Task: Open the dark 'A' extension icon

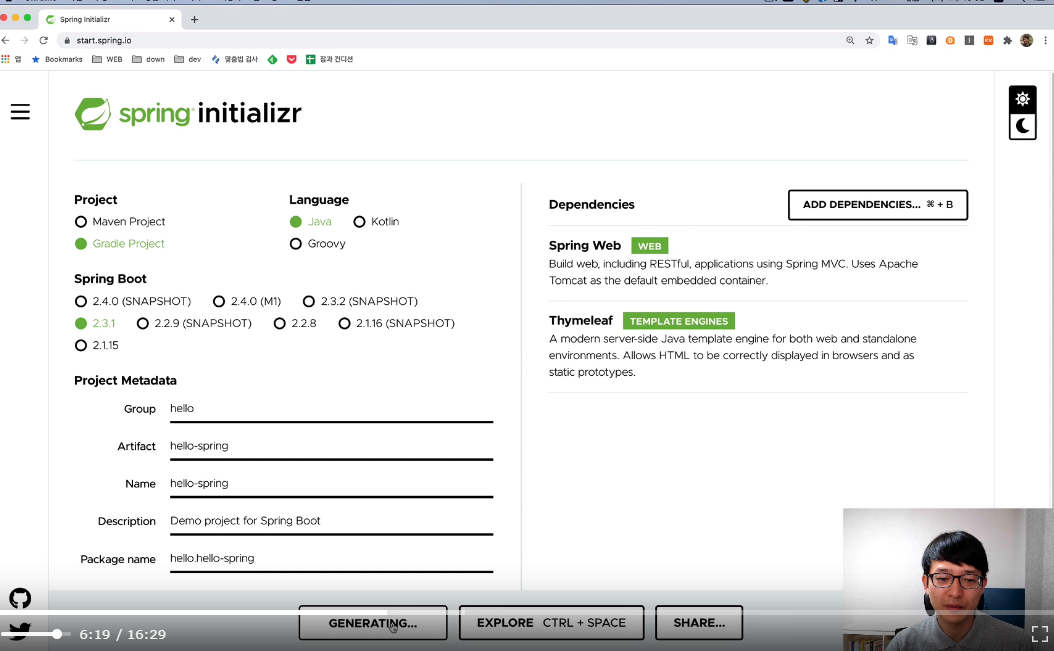Action: coord(931,40)
